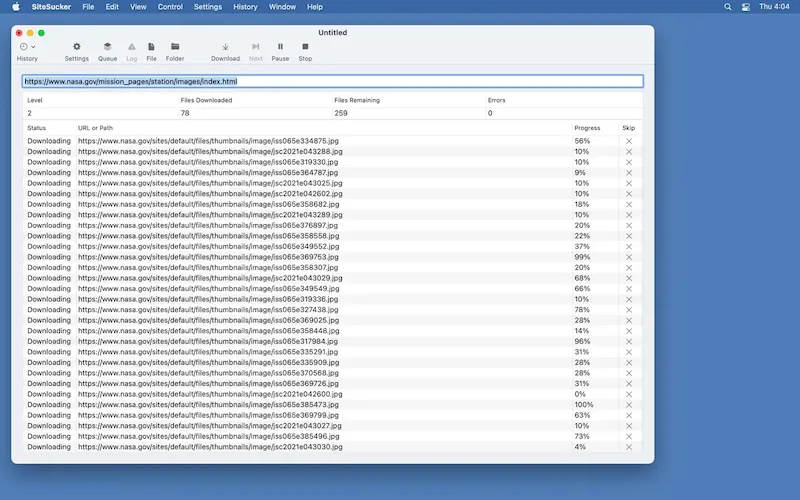Screen dimensions: 800x500
Task: Skip download of iss065e369753.jpg
Action: pyautogui.click(x=629, y=257)
